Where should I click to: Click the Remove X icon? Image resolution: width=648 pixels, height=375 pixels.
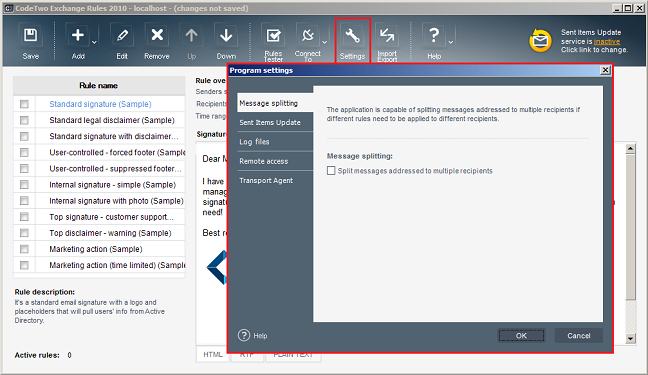click(157, 35)
